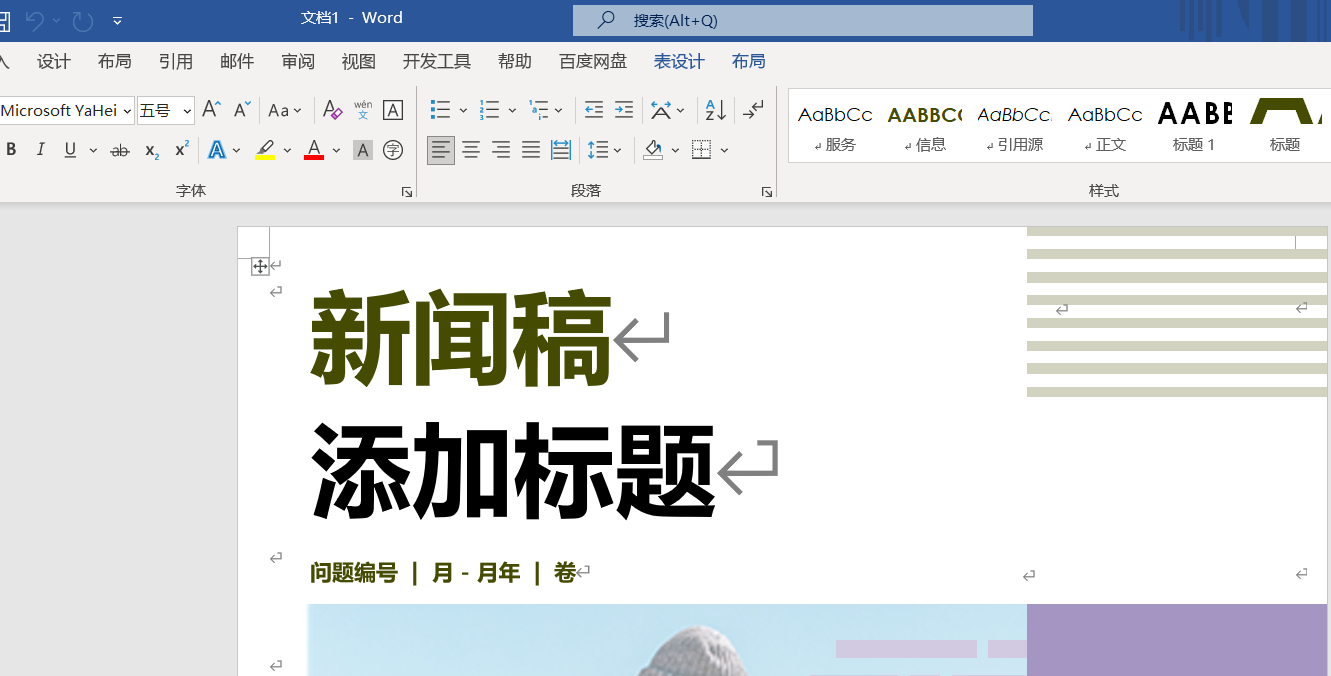Screen dimensions: 1331x676
Task: Open font dialog launcher in 字体 group
Action: pos(407,191)
